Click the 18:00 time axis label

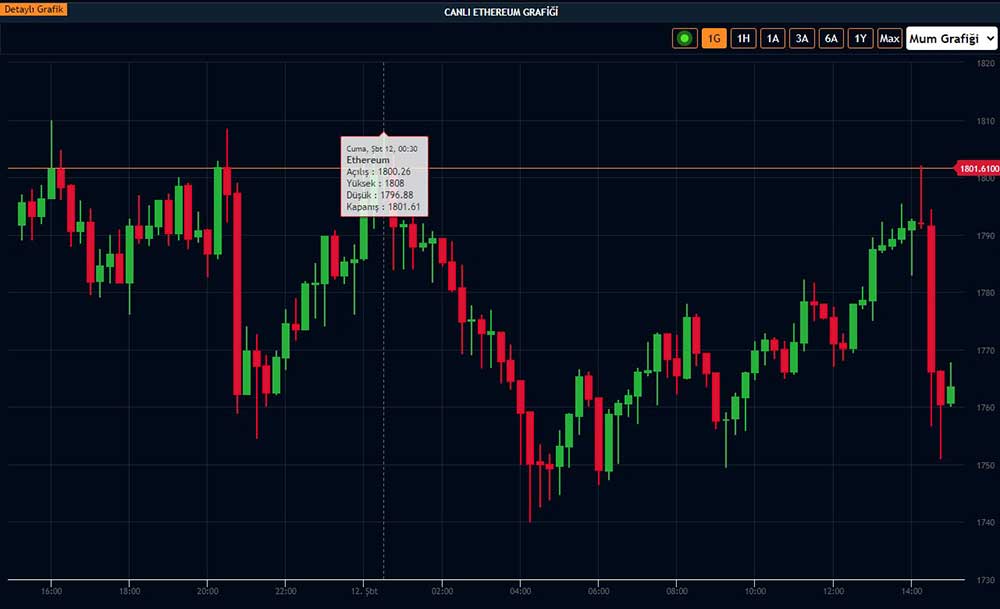pos(129,591)
